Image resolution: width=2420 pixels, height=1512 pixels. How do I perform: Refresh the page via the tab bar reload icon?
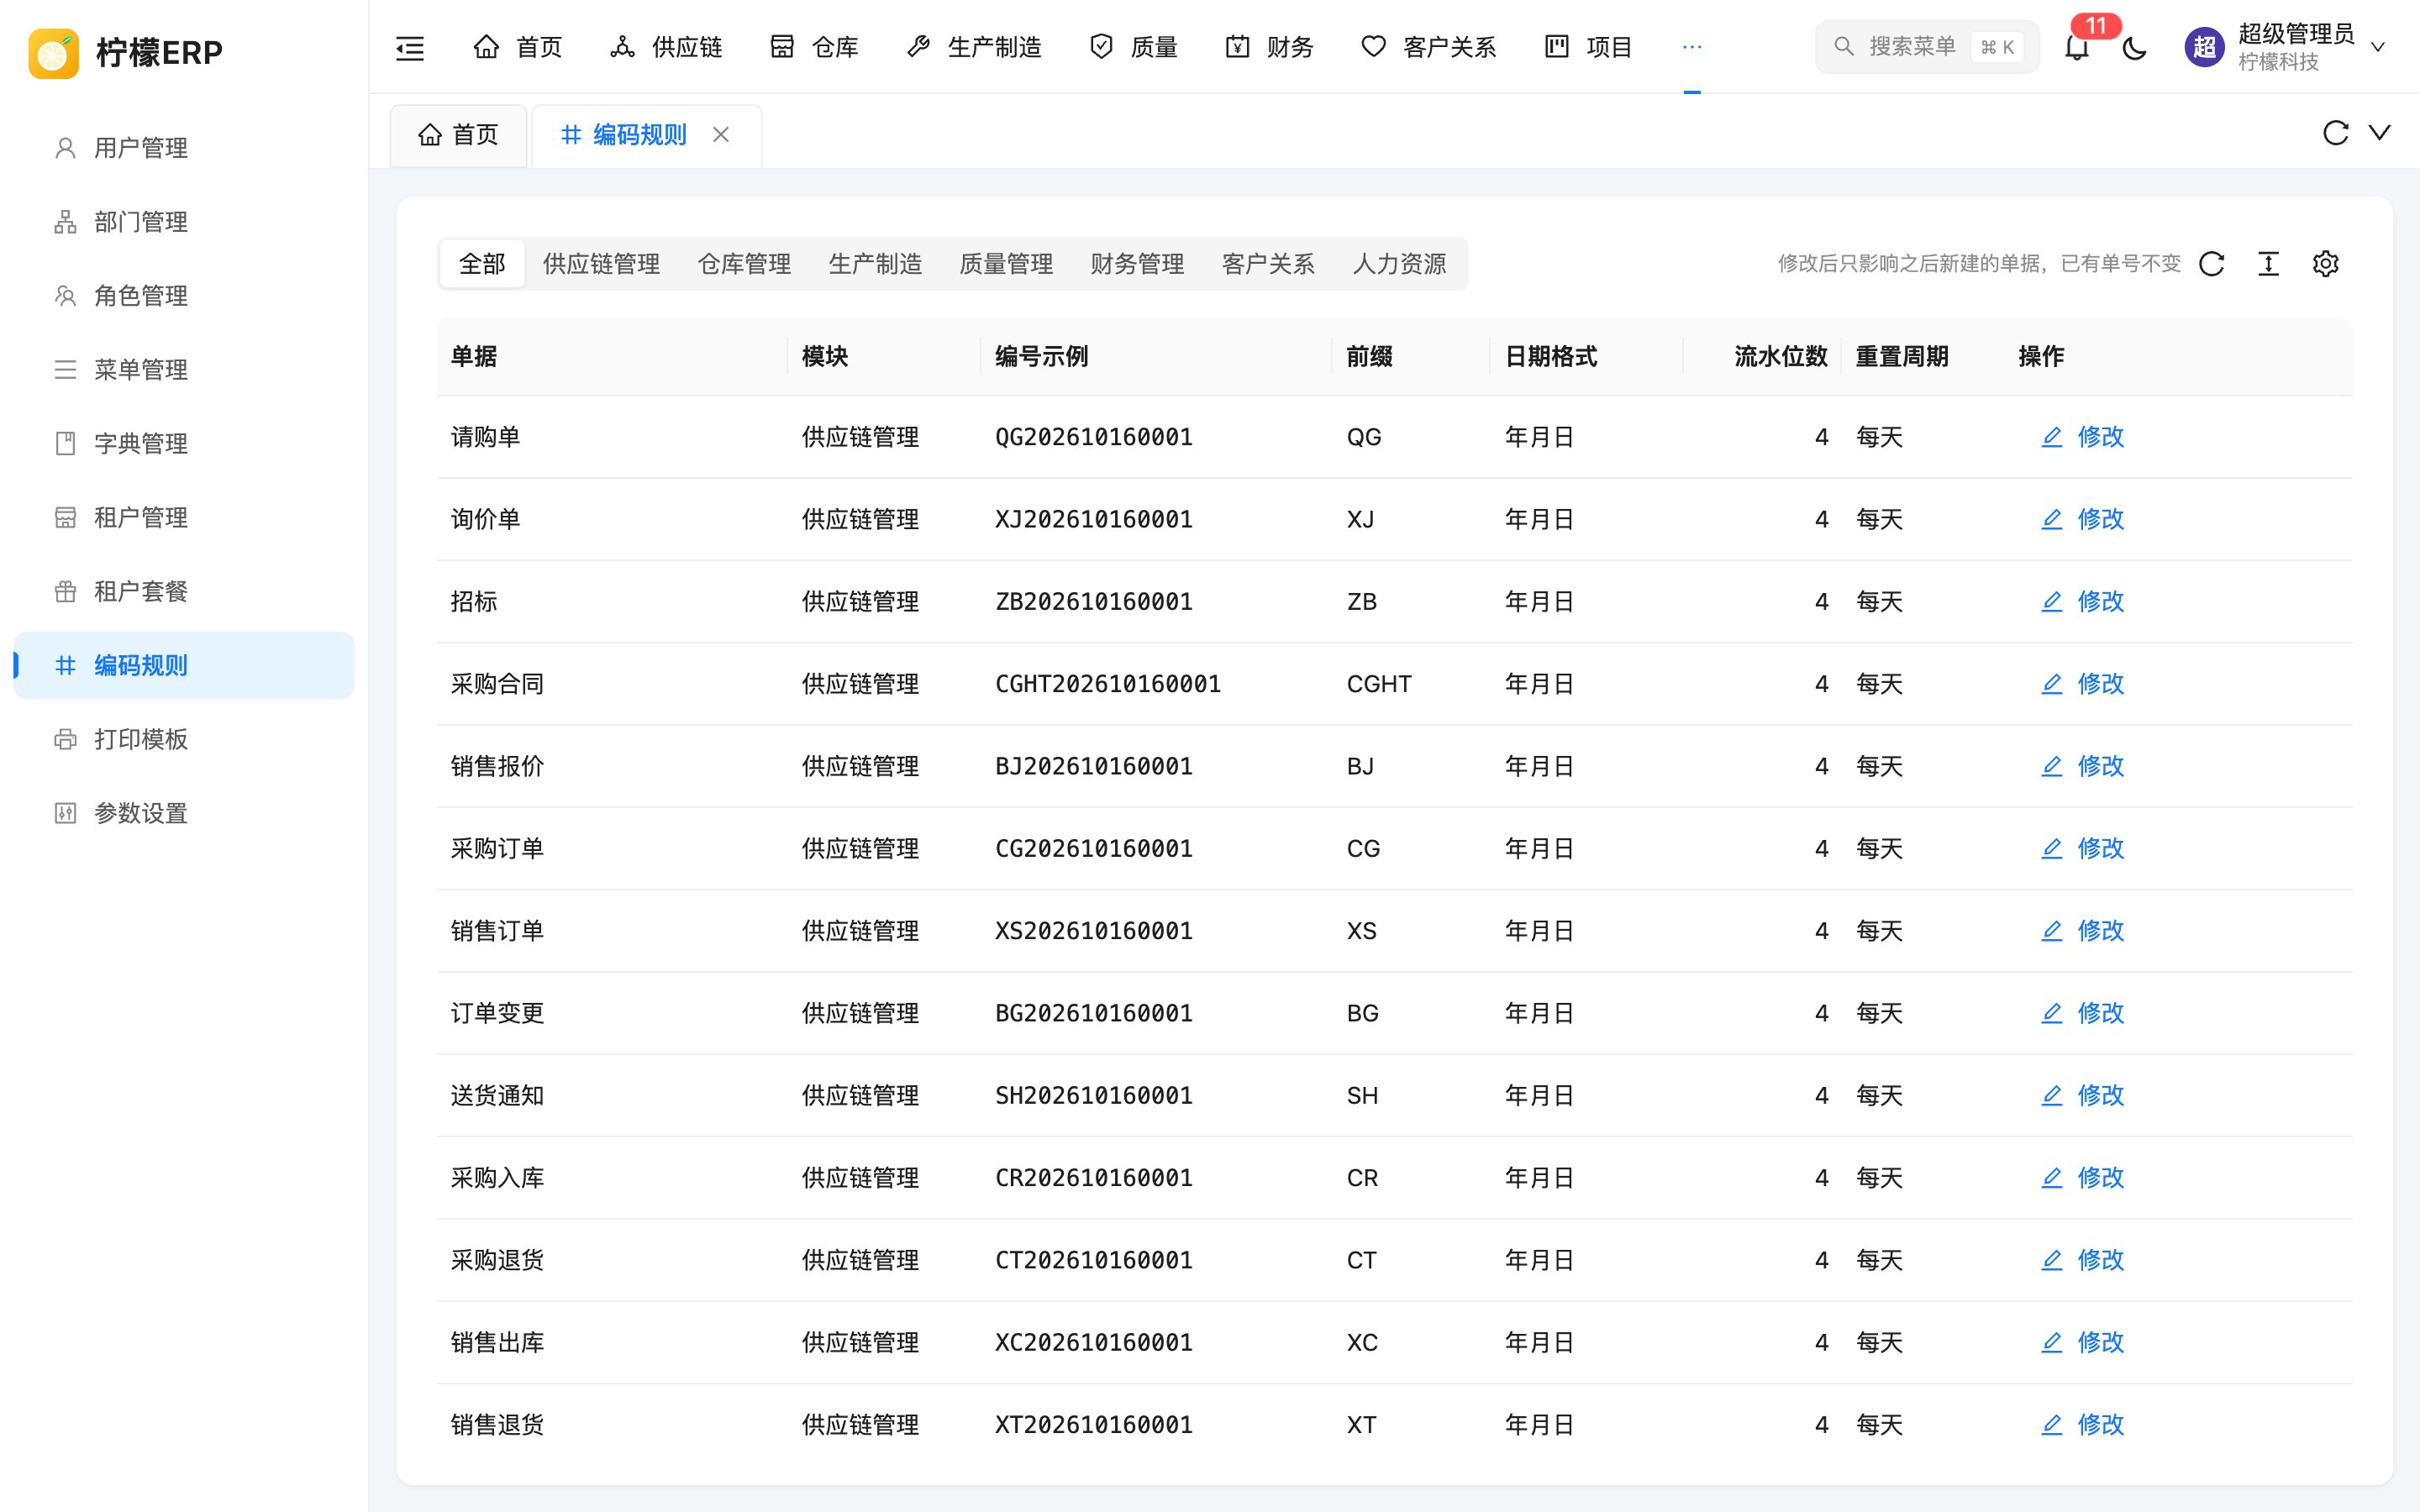coord(2335,133)
